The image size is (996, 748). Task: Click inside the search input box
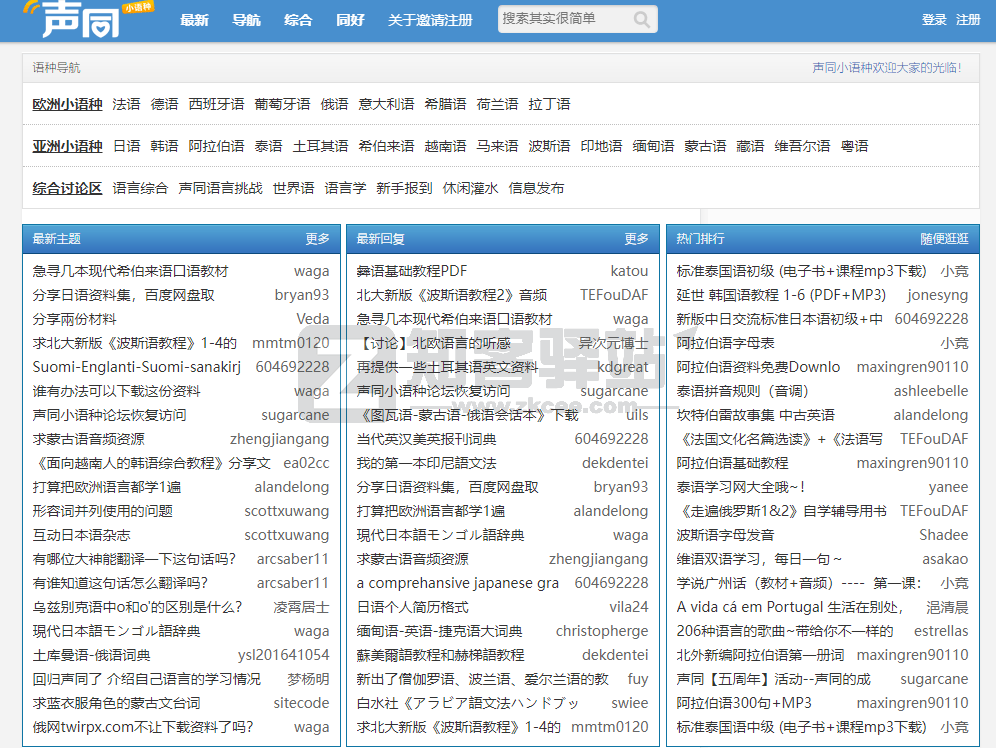click(x=560, y=19)
